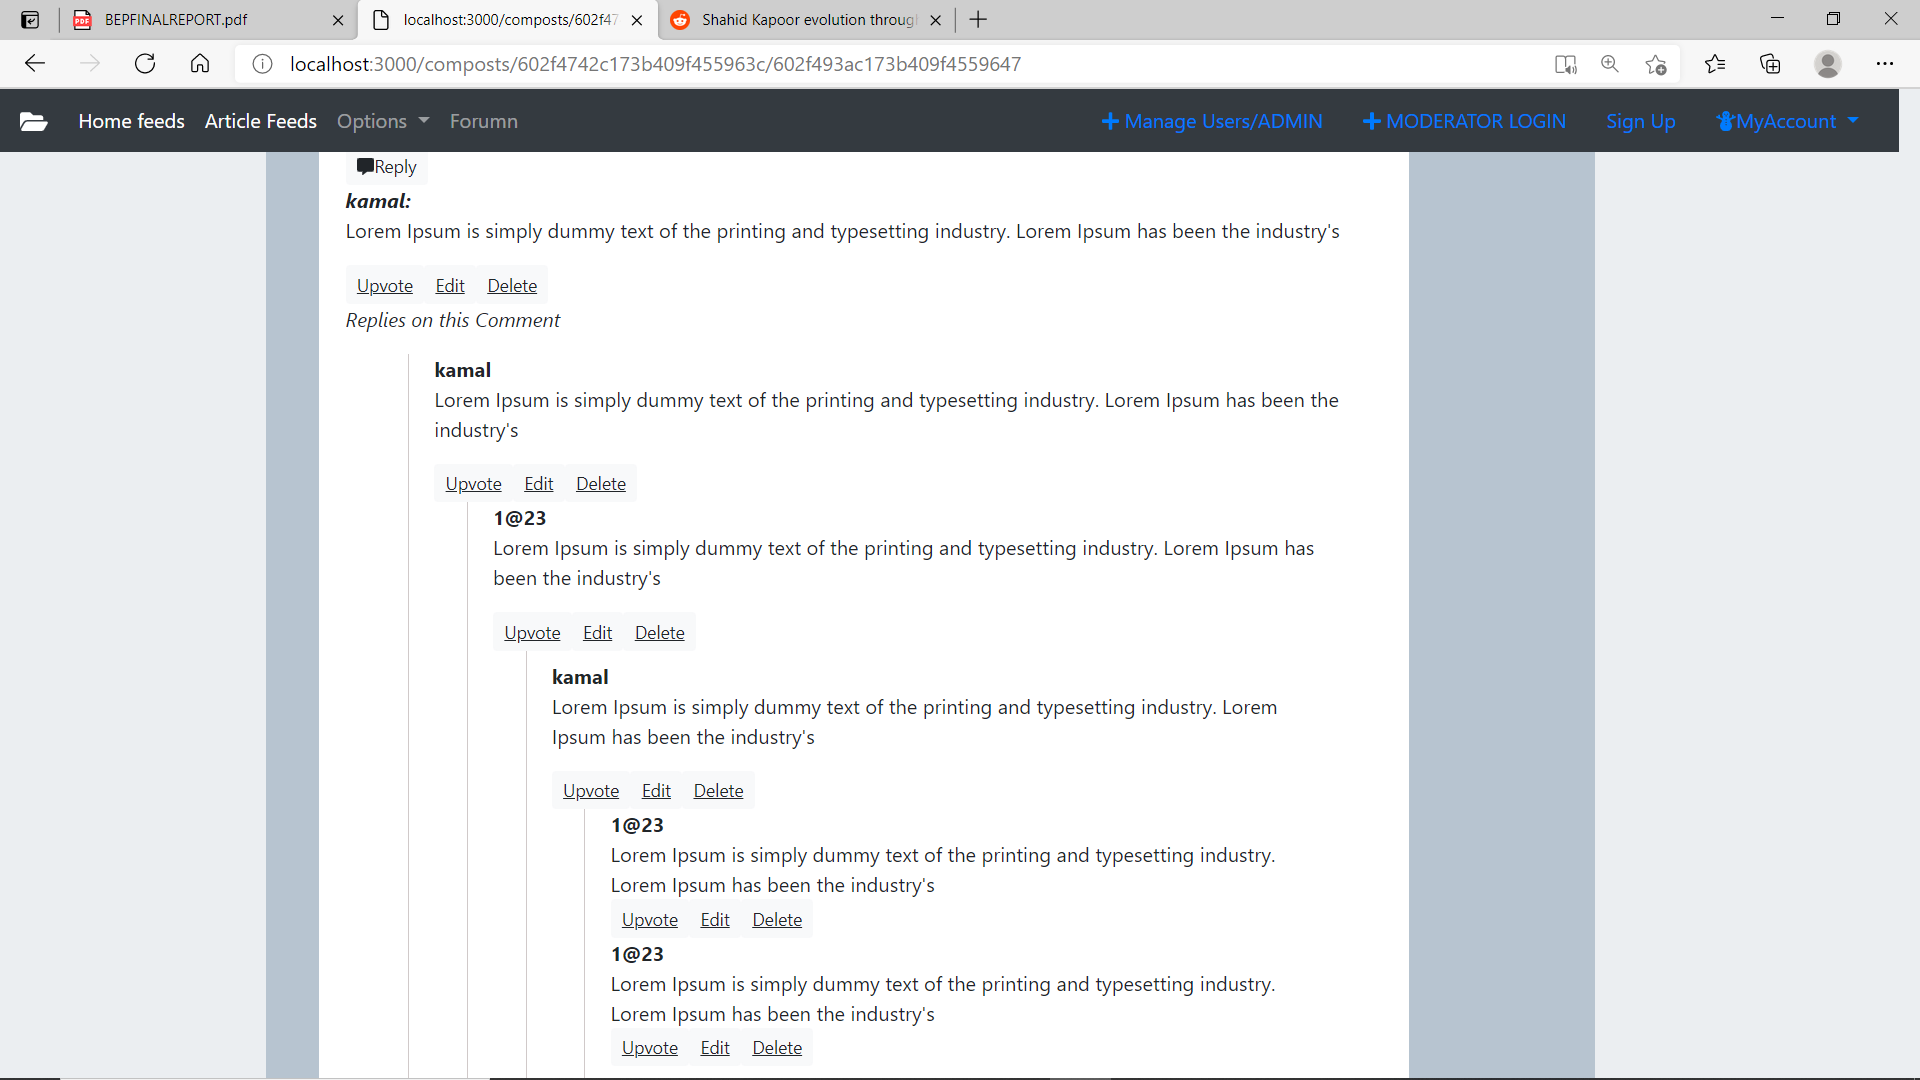This screenshot has width=1920, height=1080.
Task: Click the Collections icon
Action: pos(1770,63)
